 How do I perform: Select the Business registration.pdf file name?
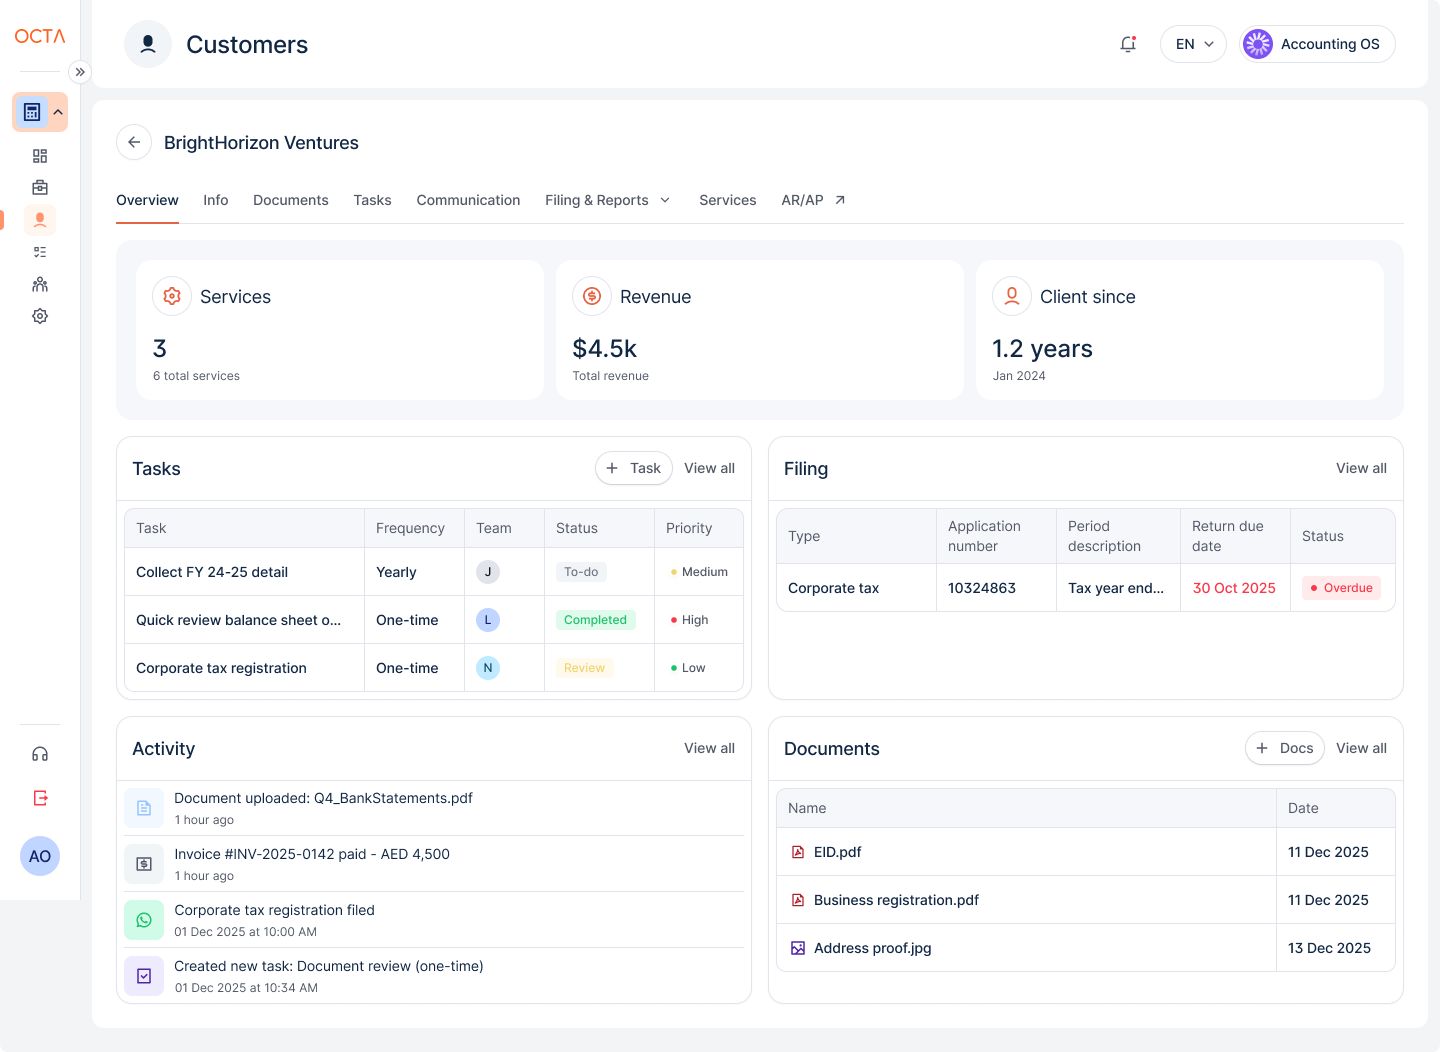pos(896,900)
